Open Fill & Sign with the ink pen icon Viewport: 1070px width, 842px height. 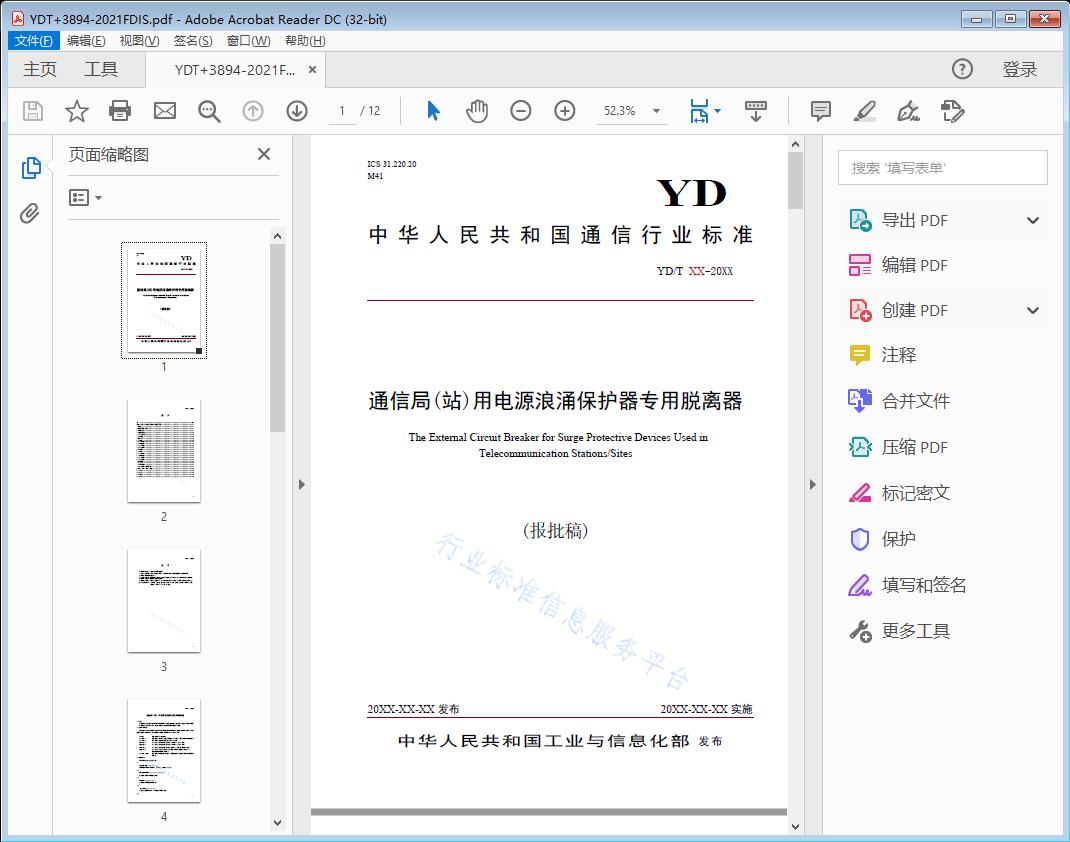908,111
